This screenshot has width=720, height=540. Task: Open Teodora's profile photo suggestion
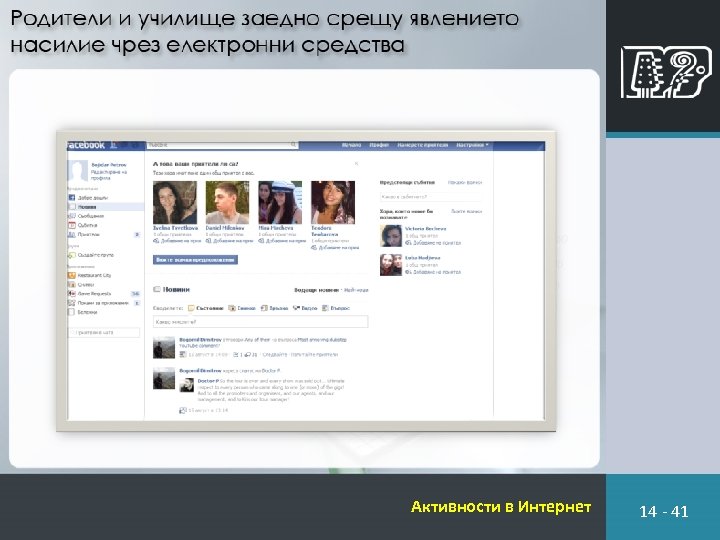(333, 202)
